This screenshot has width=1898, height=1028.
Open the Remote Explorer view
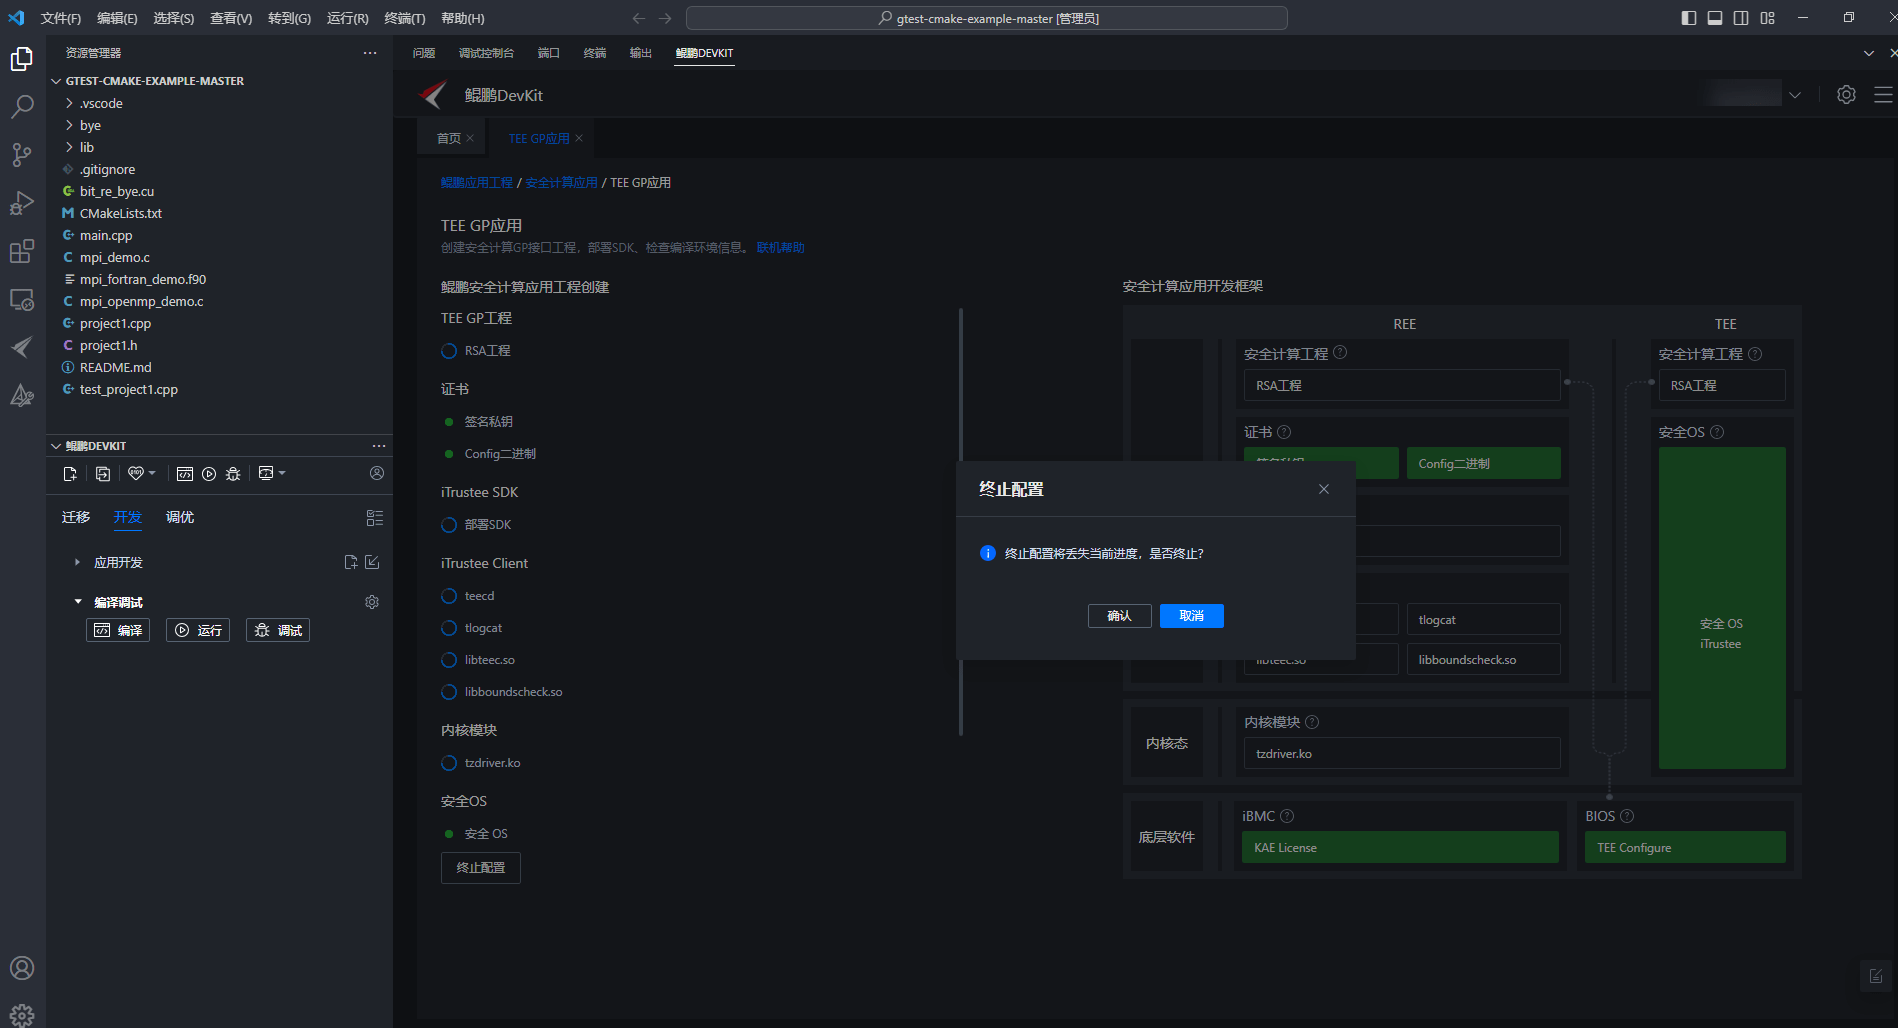click(22, 299)
